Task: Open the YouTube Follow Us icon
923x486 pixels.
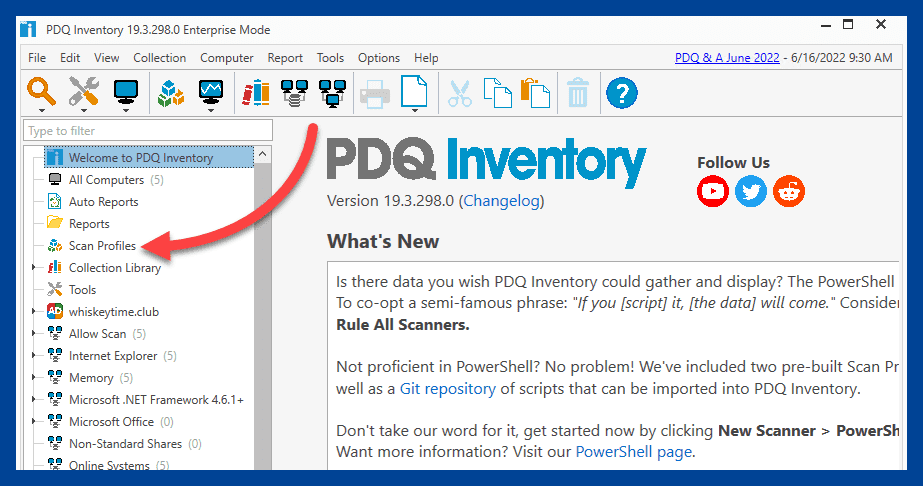Action: pyautogui.click(x=713, y=191)
